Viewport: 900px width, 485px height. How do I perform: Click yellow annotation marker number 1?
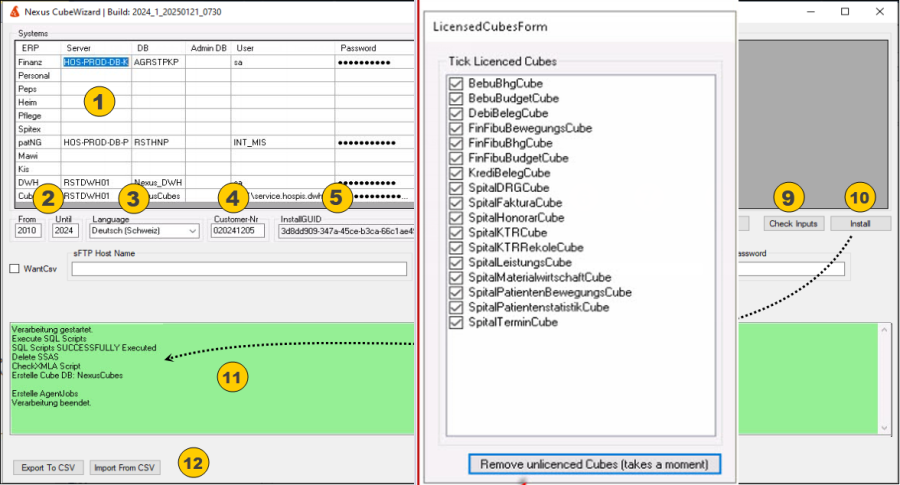coord(99,100)
